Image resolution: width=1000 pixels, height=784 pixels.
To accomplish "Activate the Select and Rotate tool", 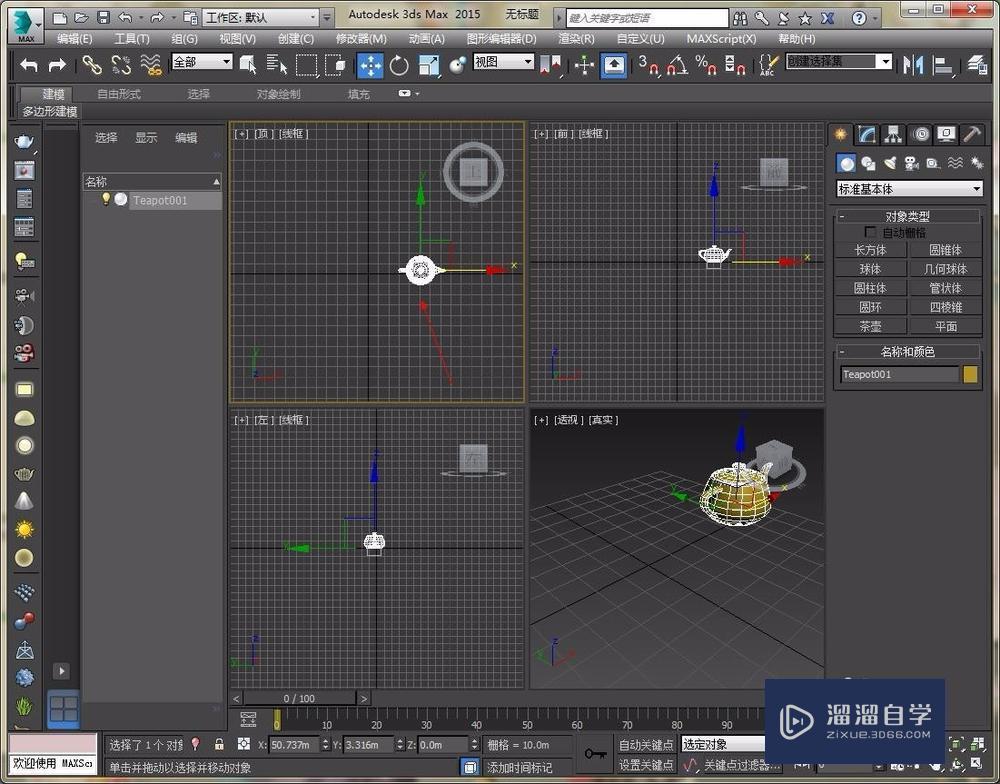I will tap(399, 65).
